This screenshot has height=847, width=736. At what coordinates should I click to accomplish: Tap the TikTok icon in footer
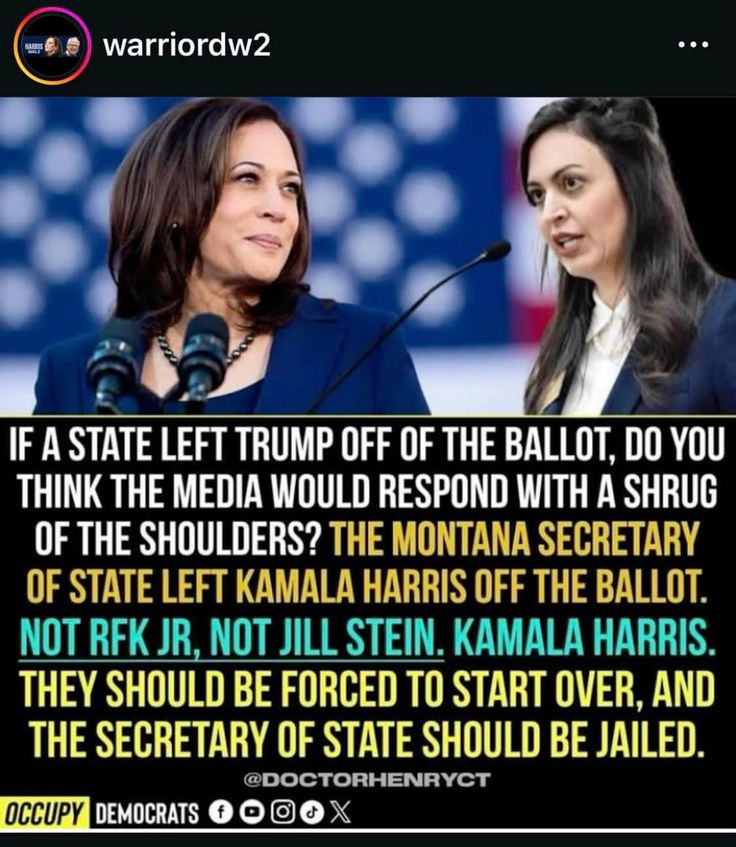(x=312, y=812)
